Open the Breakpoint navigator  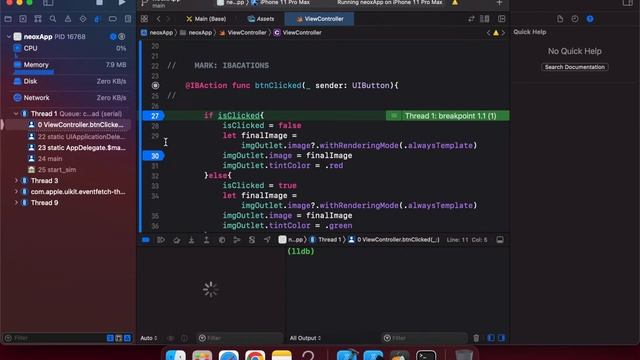pos(113,19)
